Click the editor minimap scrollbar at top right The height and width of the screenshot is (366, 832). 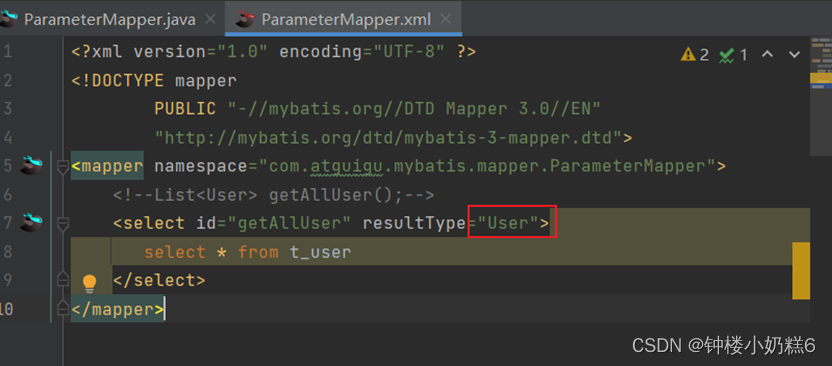click(x=821, y=95)
